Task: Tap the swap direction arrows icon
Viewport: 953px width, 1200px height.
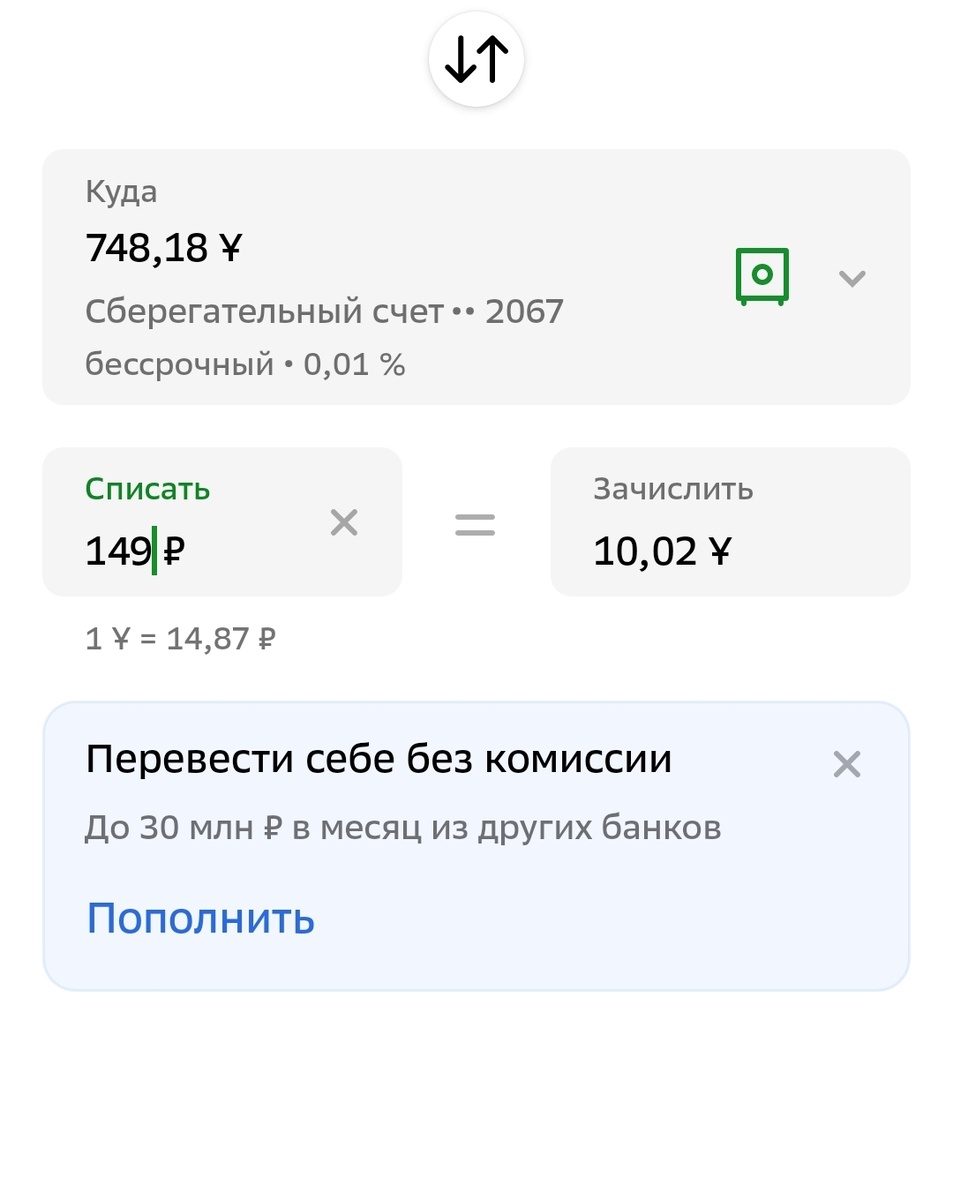Action: click(476, 61)
